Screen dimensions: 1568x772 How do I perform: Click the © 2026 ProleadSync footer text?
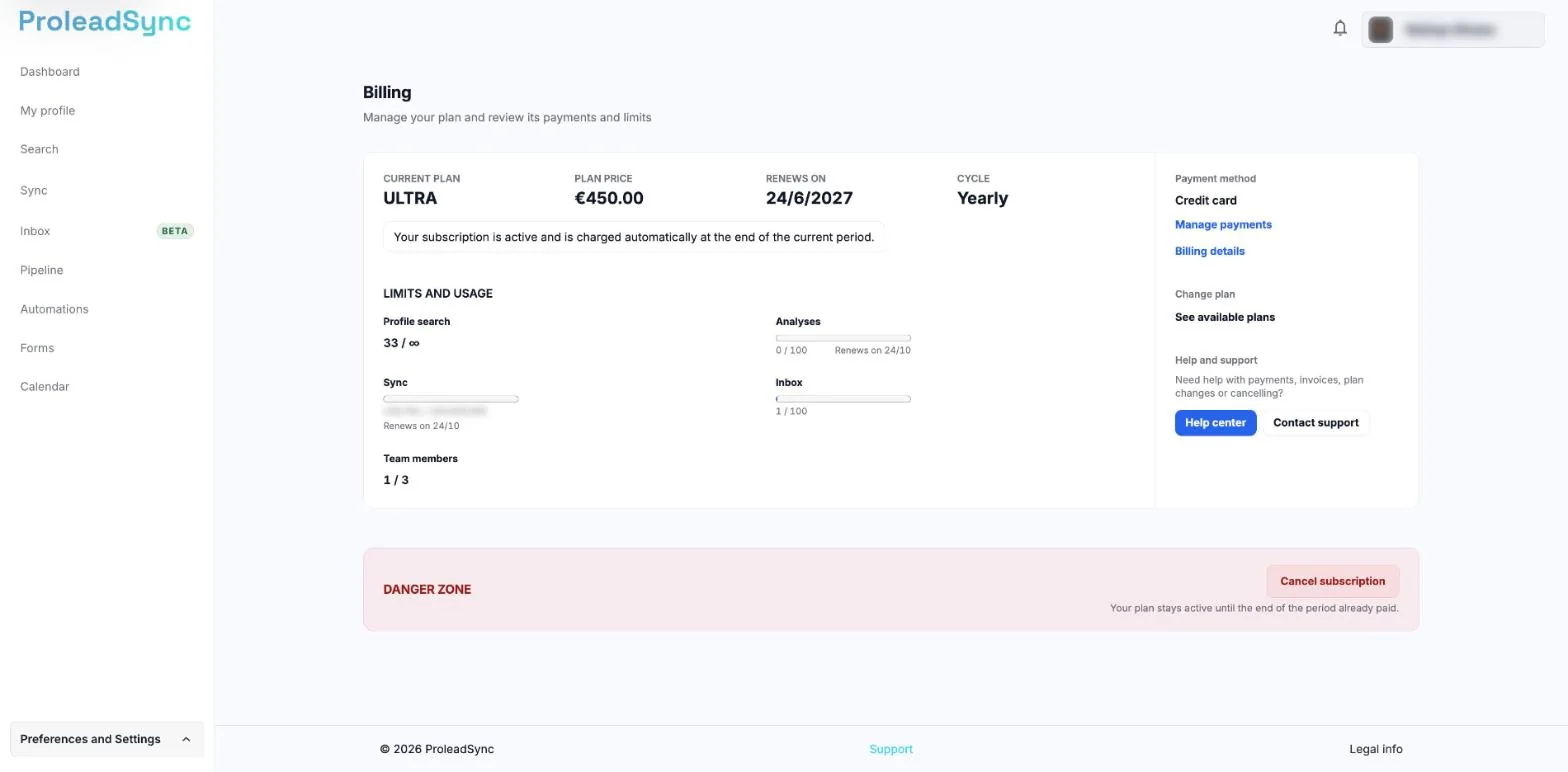437,749
